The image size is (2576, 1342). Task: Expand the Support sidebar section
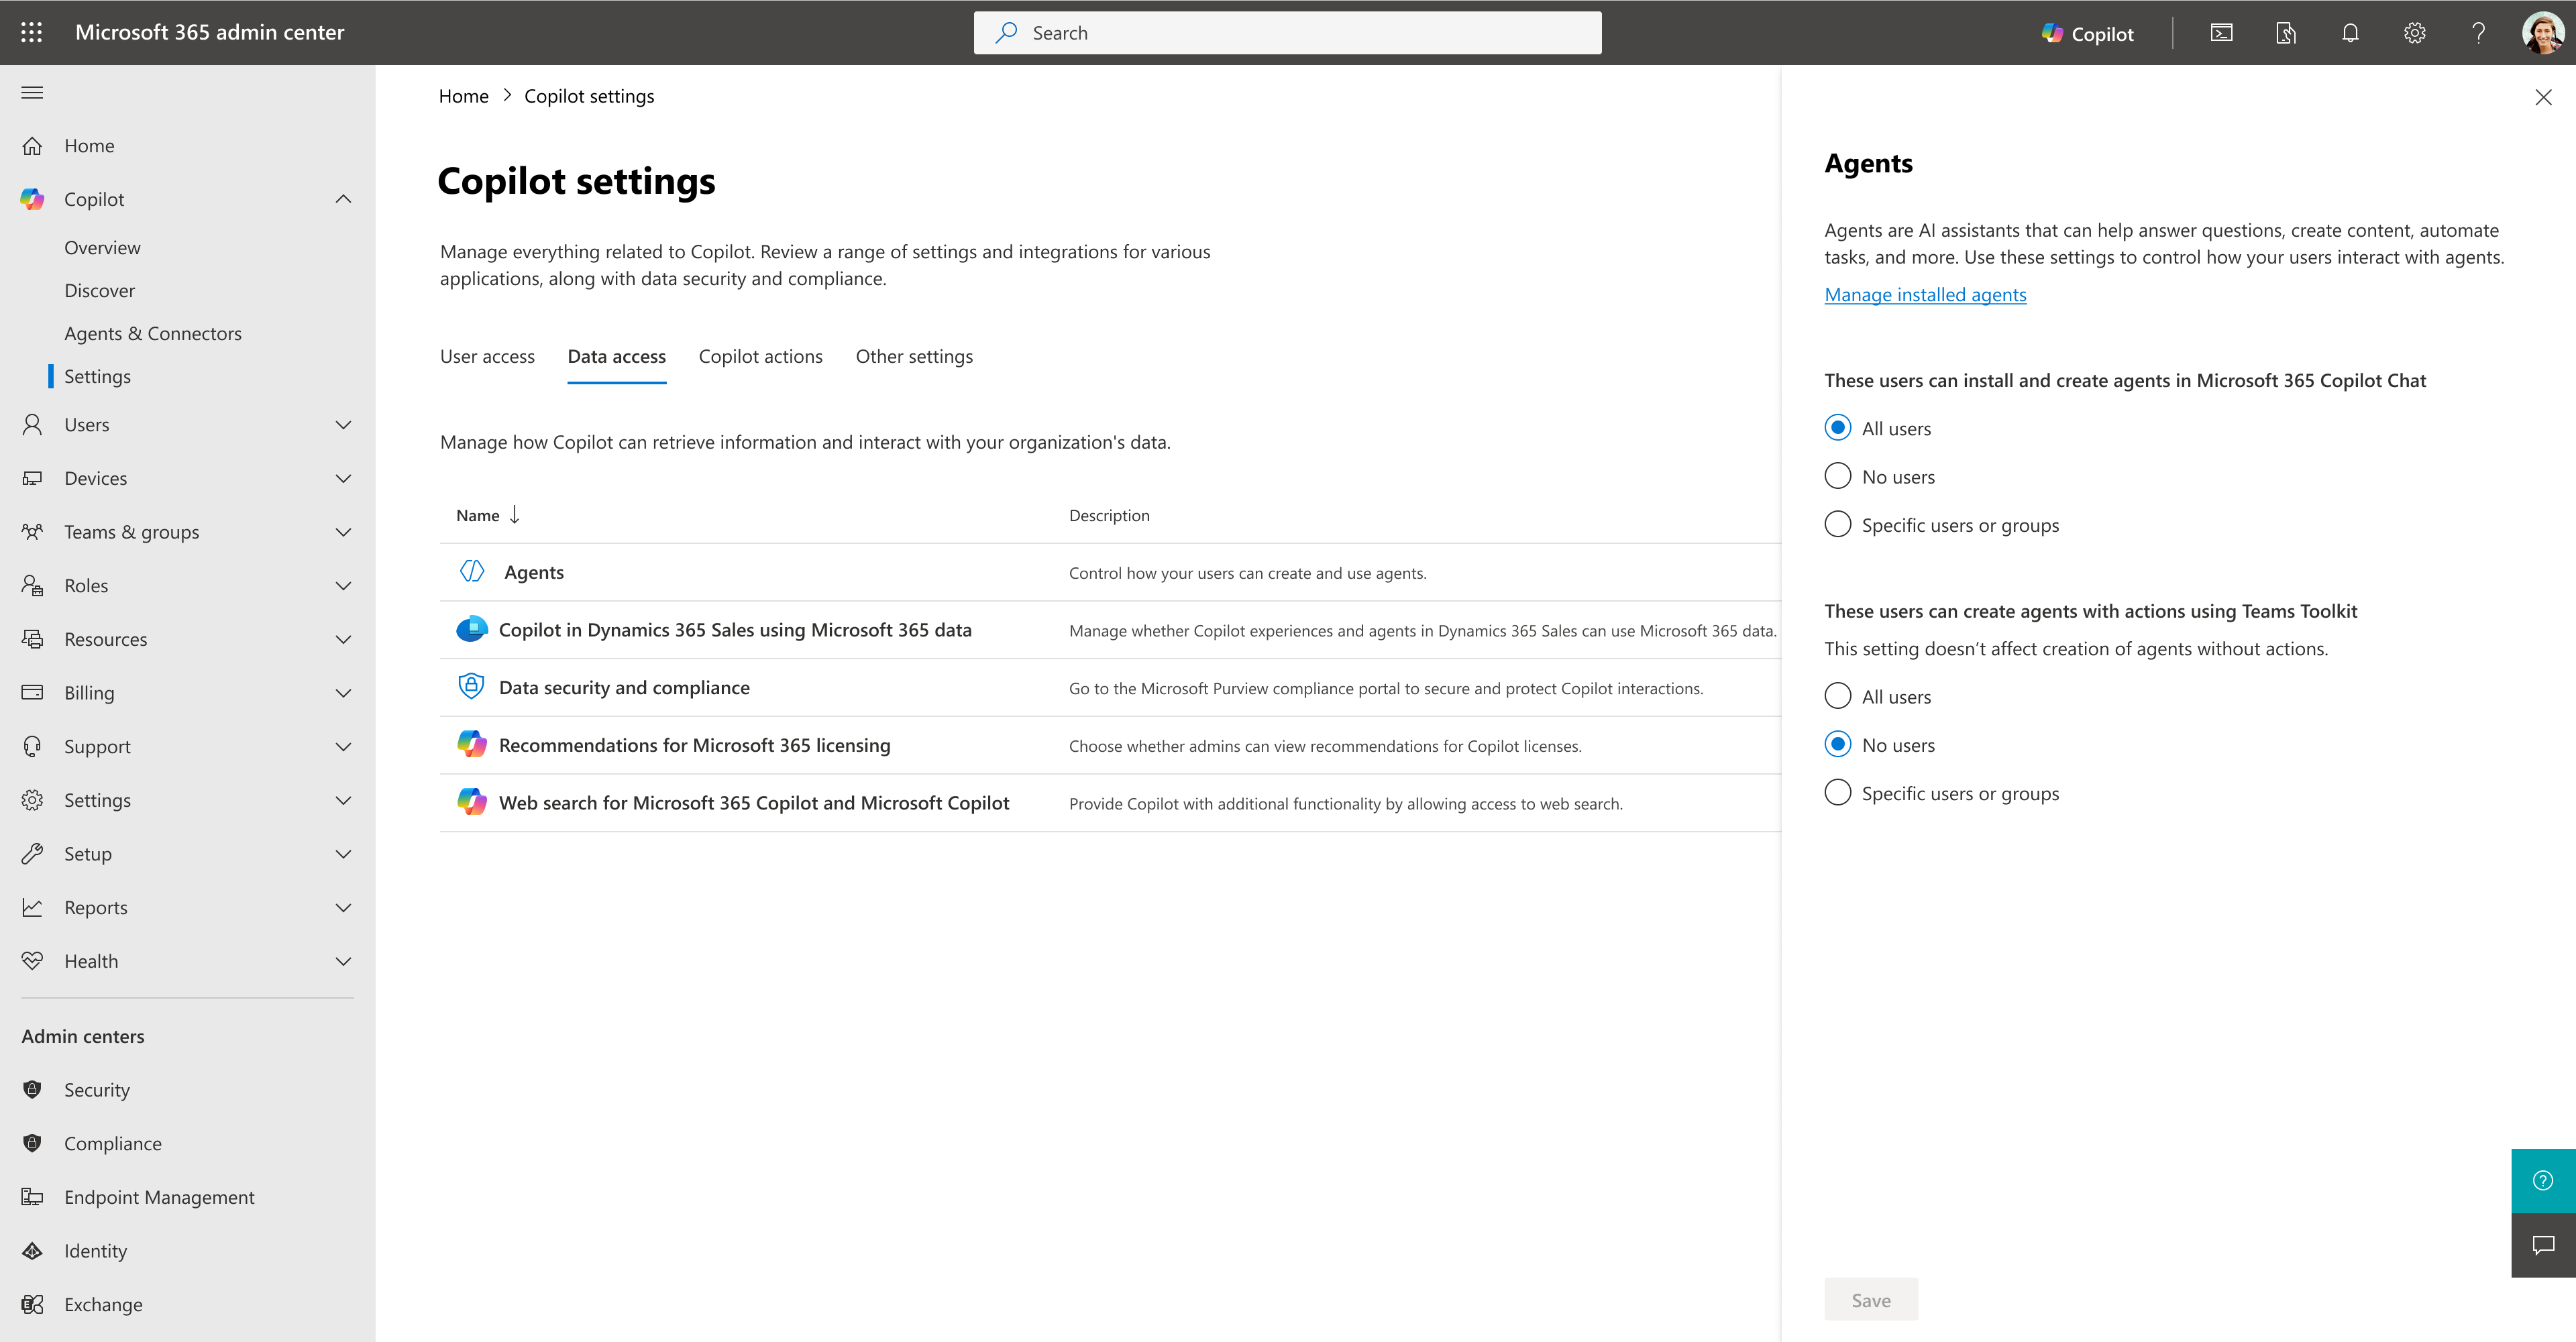343,747
